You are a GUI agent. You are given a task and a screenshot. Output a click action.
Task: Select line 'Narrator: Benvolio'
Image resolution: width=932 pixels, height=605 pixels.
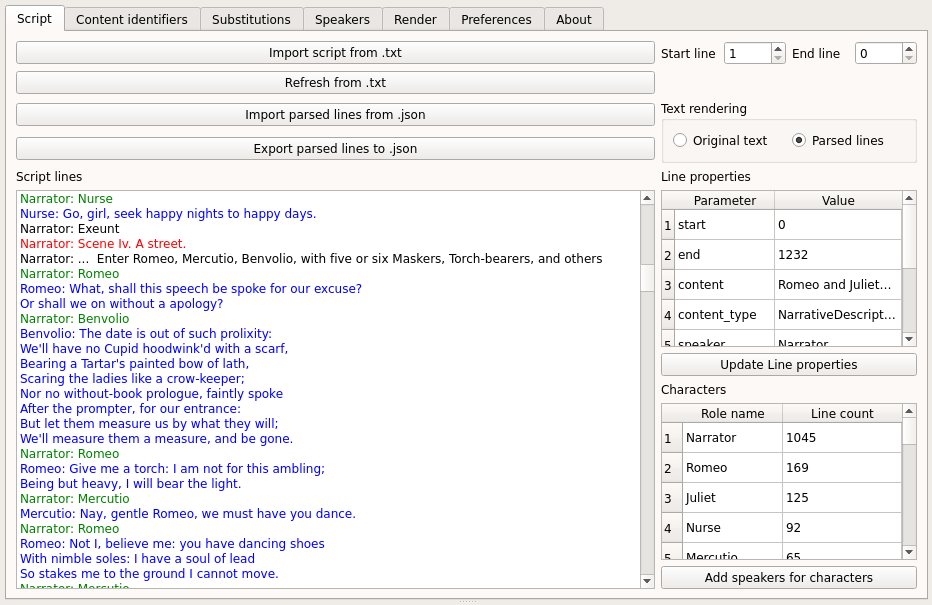pyautogui.click(x=74, y=319)
